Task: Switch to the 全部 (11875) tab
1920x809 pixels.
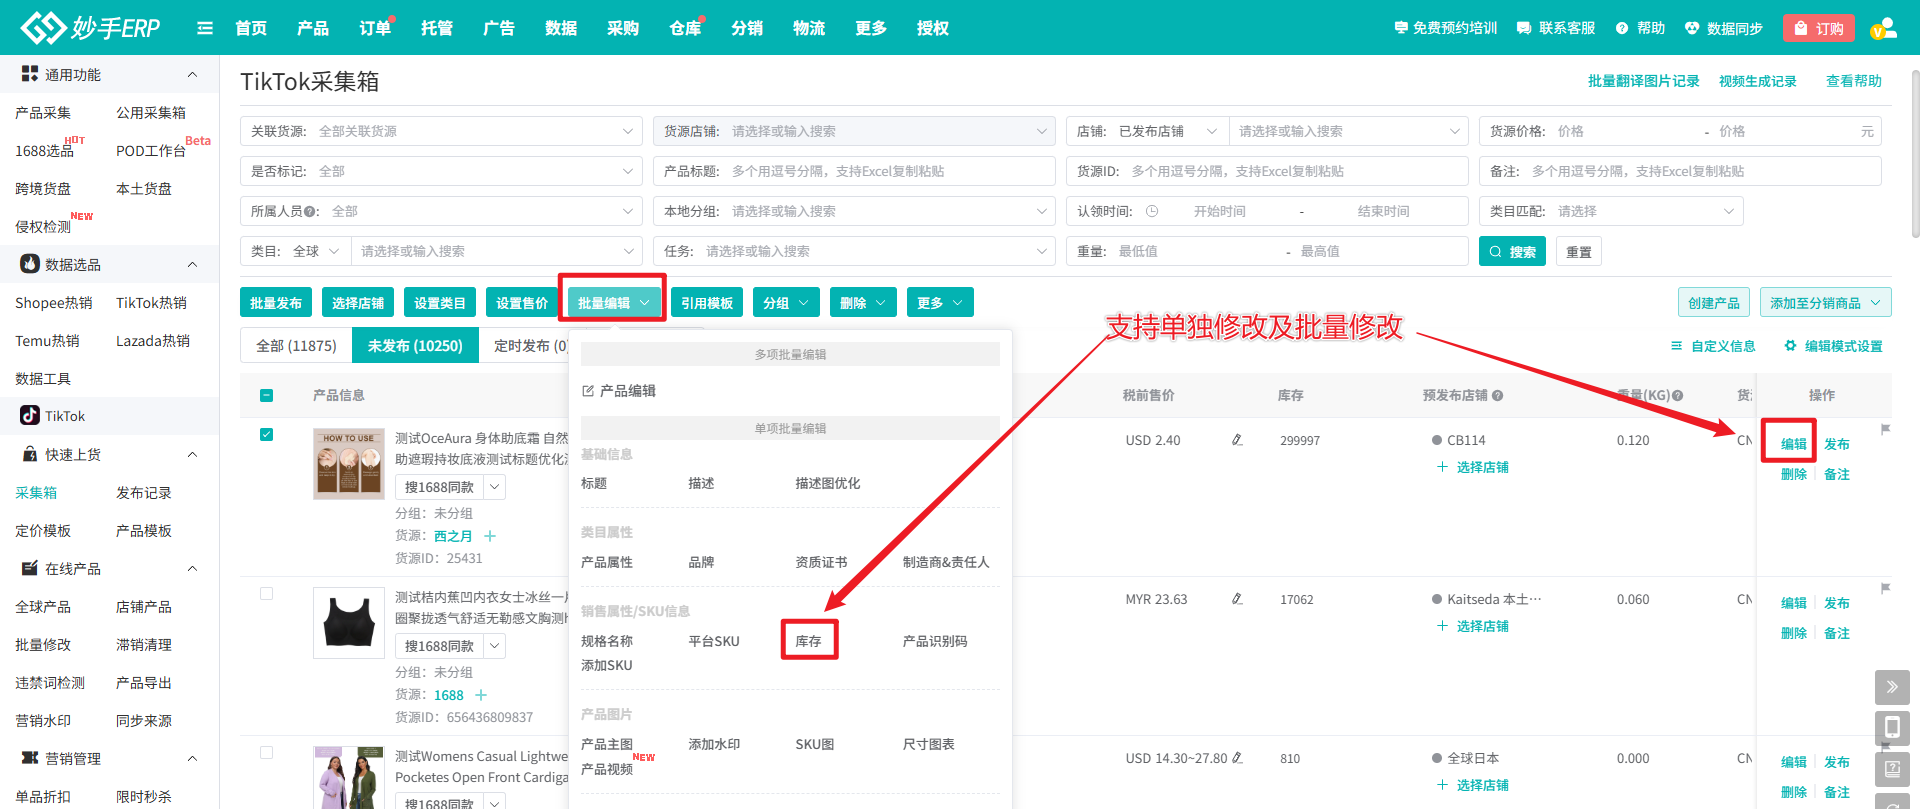Action: click(x=296, y=345)
